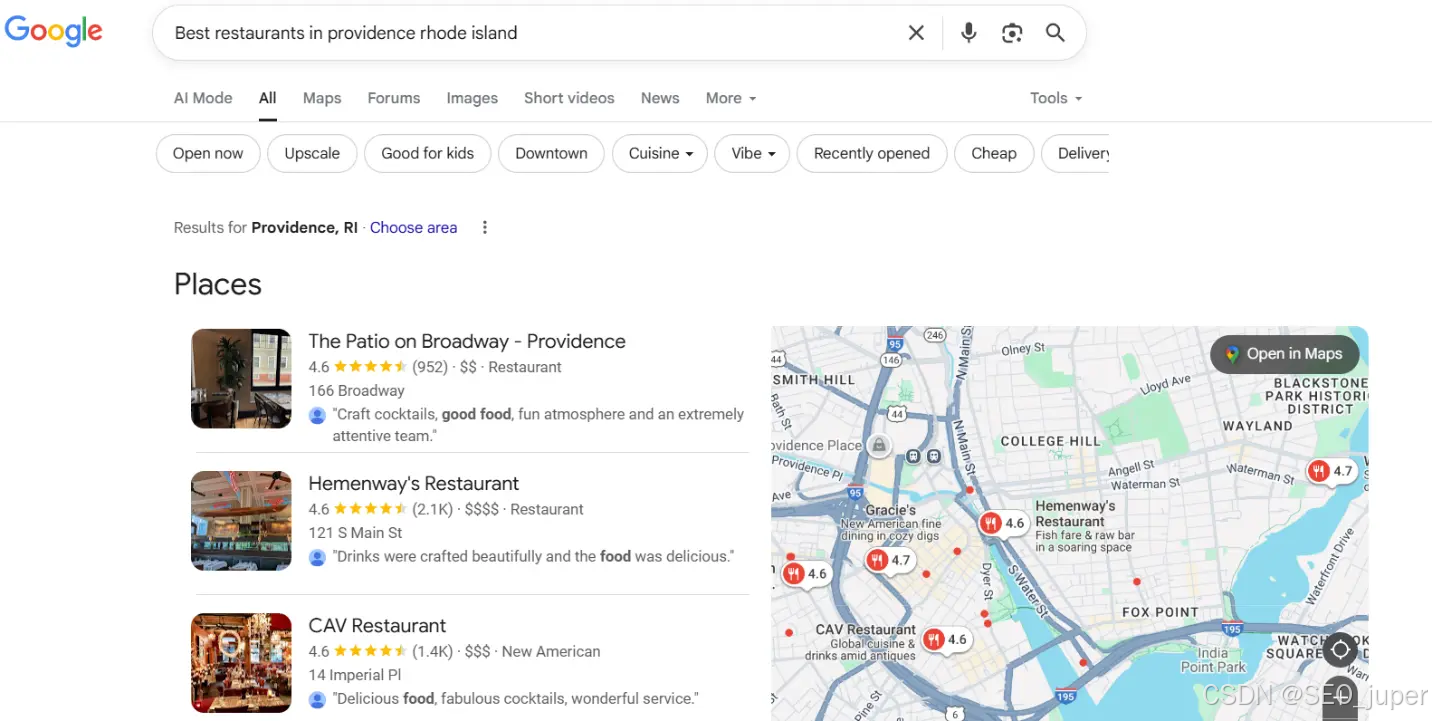Viewport: 1432px width, 721px height.
Task: Toggle the Good for kids filter chip
Action: tap(428, 153)
